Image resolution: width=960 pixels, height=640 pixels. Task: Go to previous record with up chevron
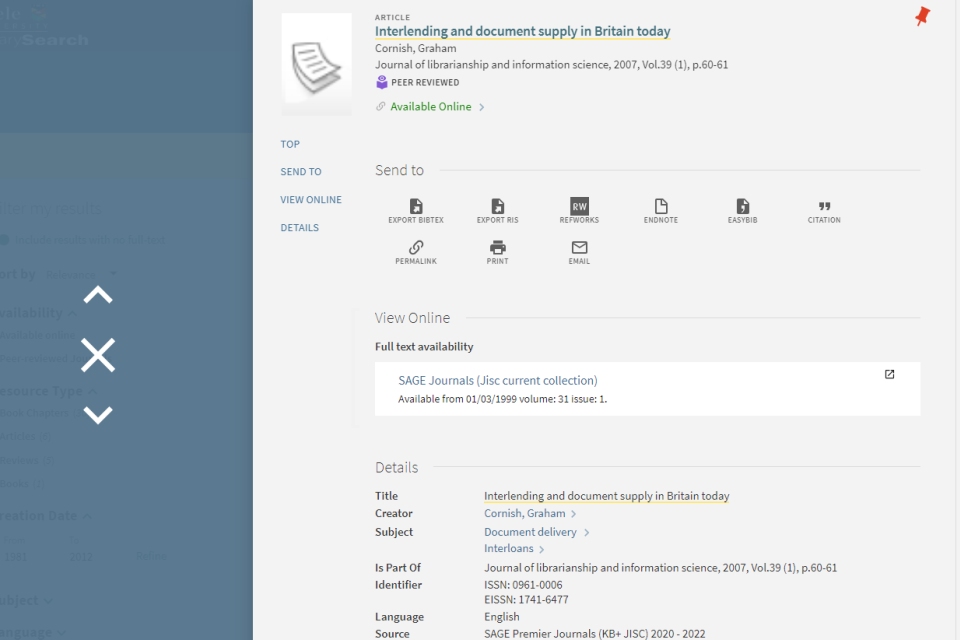point(98,295)
